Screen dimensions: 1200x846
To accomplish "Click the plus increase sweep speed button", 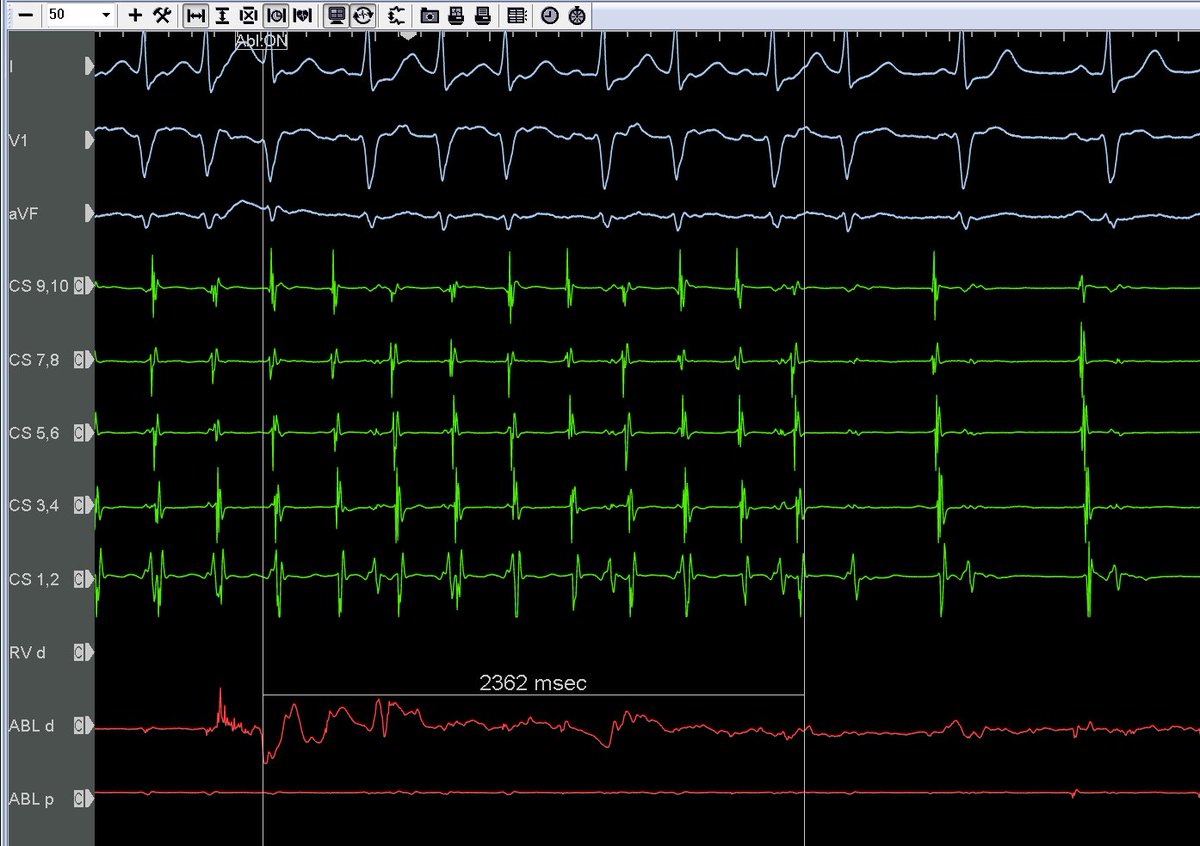I will [x=136, y=15].
